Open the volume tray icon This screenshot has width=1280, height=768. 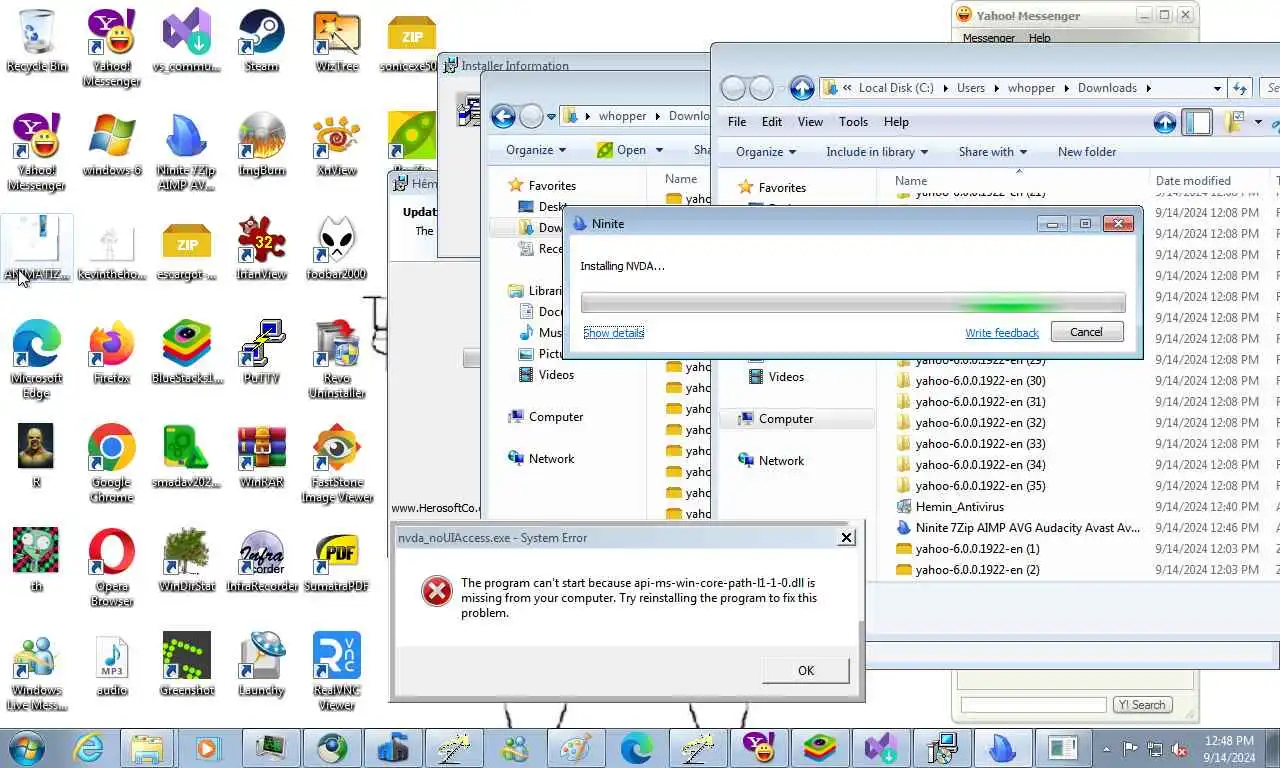coord(1180,748)
